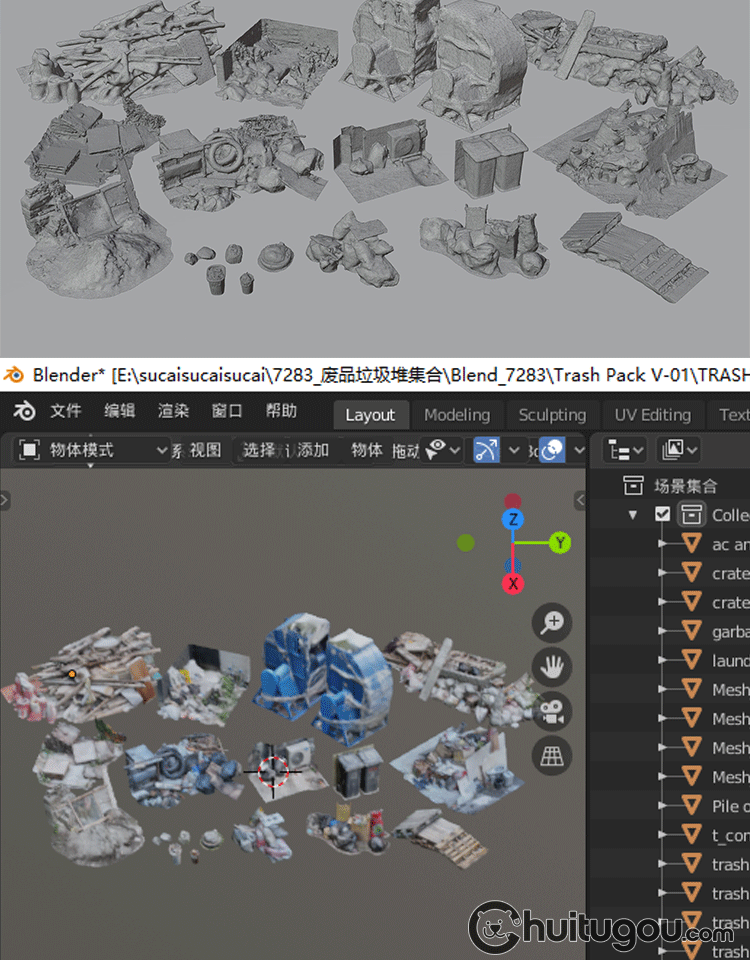Click the mesh icon of 'laund' row
The height and width of the screenshot is (960, 750).
coord(691,660)
